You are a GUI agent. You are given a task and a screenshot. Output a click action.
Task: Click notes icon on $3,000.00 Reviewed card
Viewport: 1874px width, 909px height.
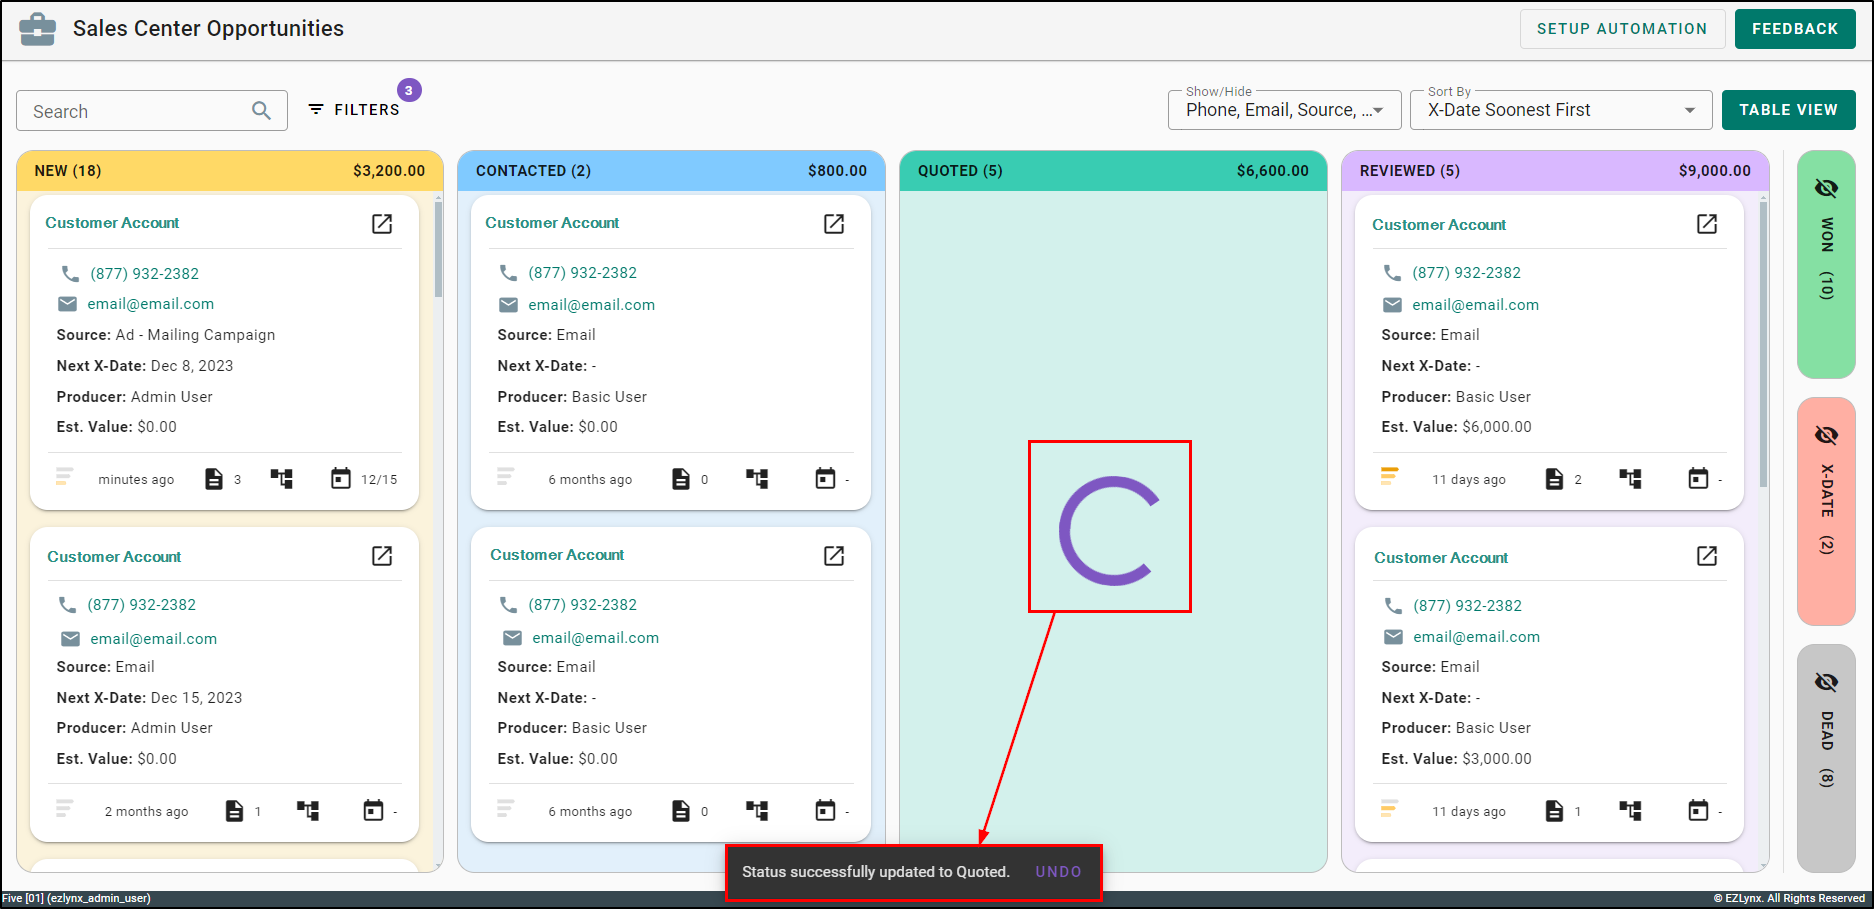(1554, 811)
